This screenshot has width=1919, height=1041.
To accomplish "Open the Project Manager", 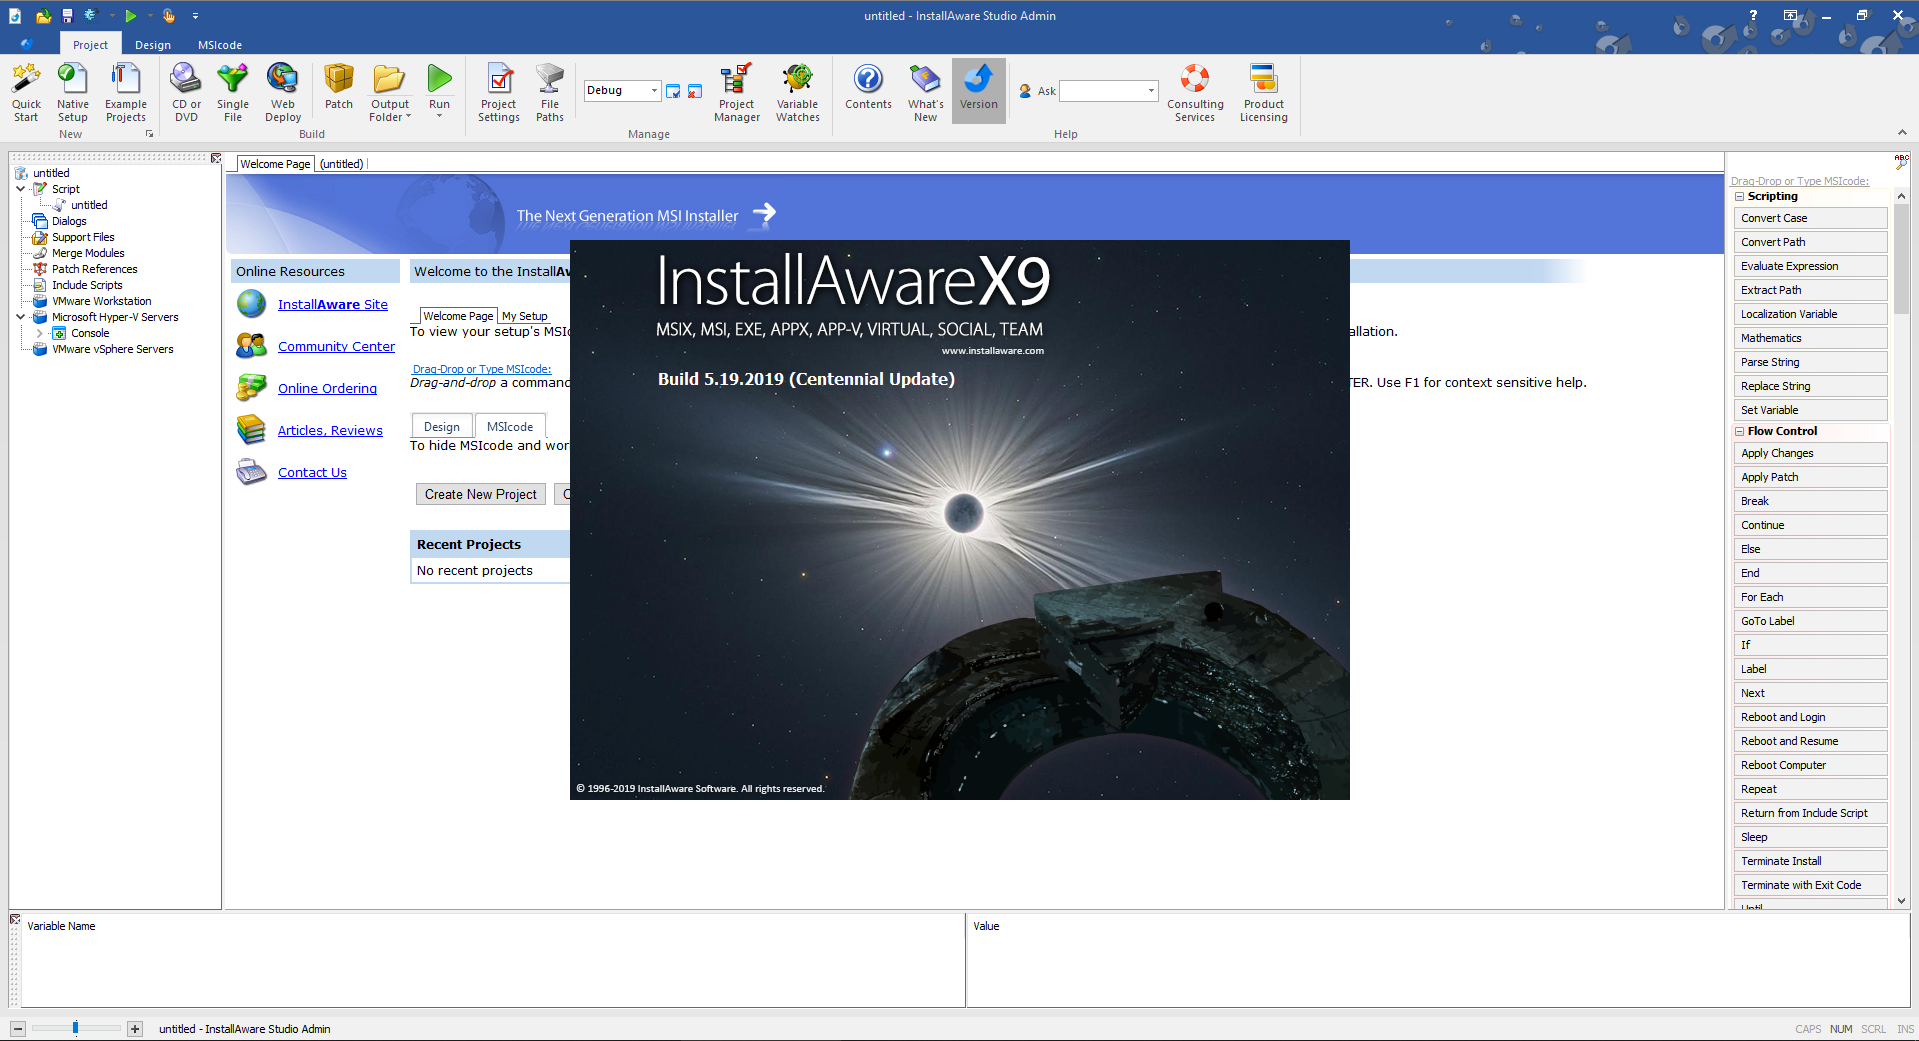I will pyautogui.click(x=737, y=92).
